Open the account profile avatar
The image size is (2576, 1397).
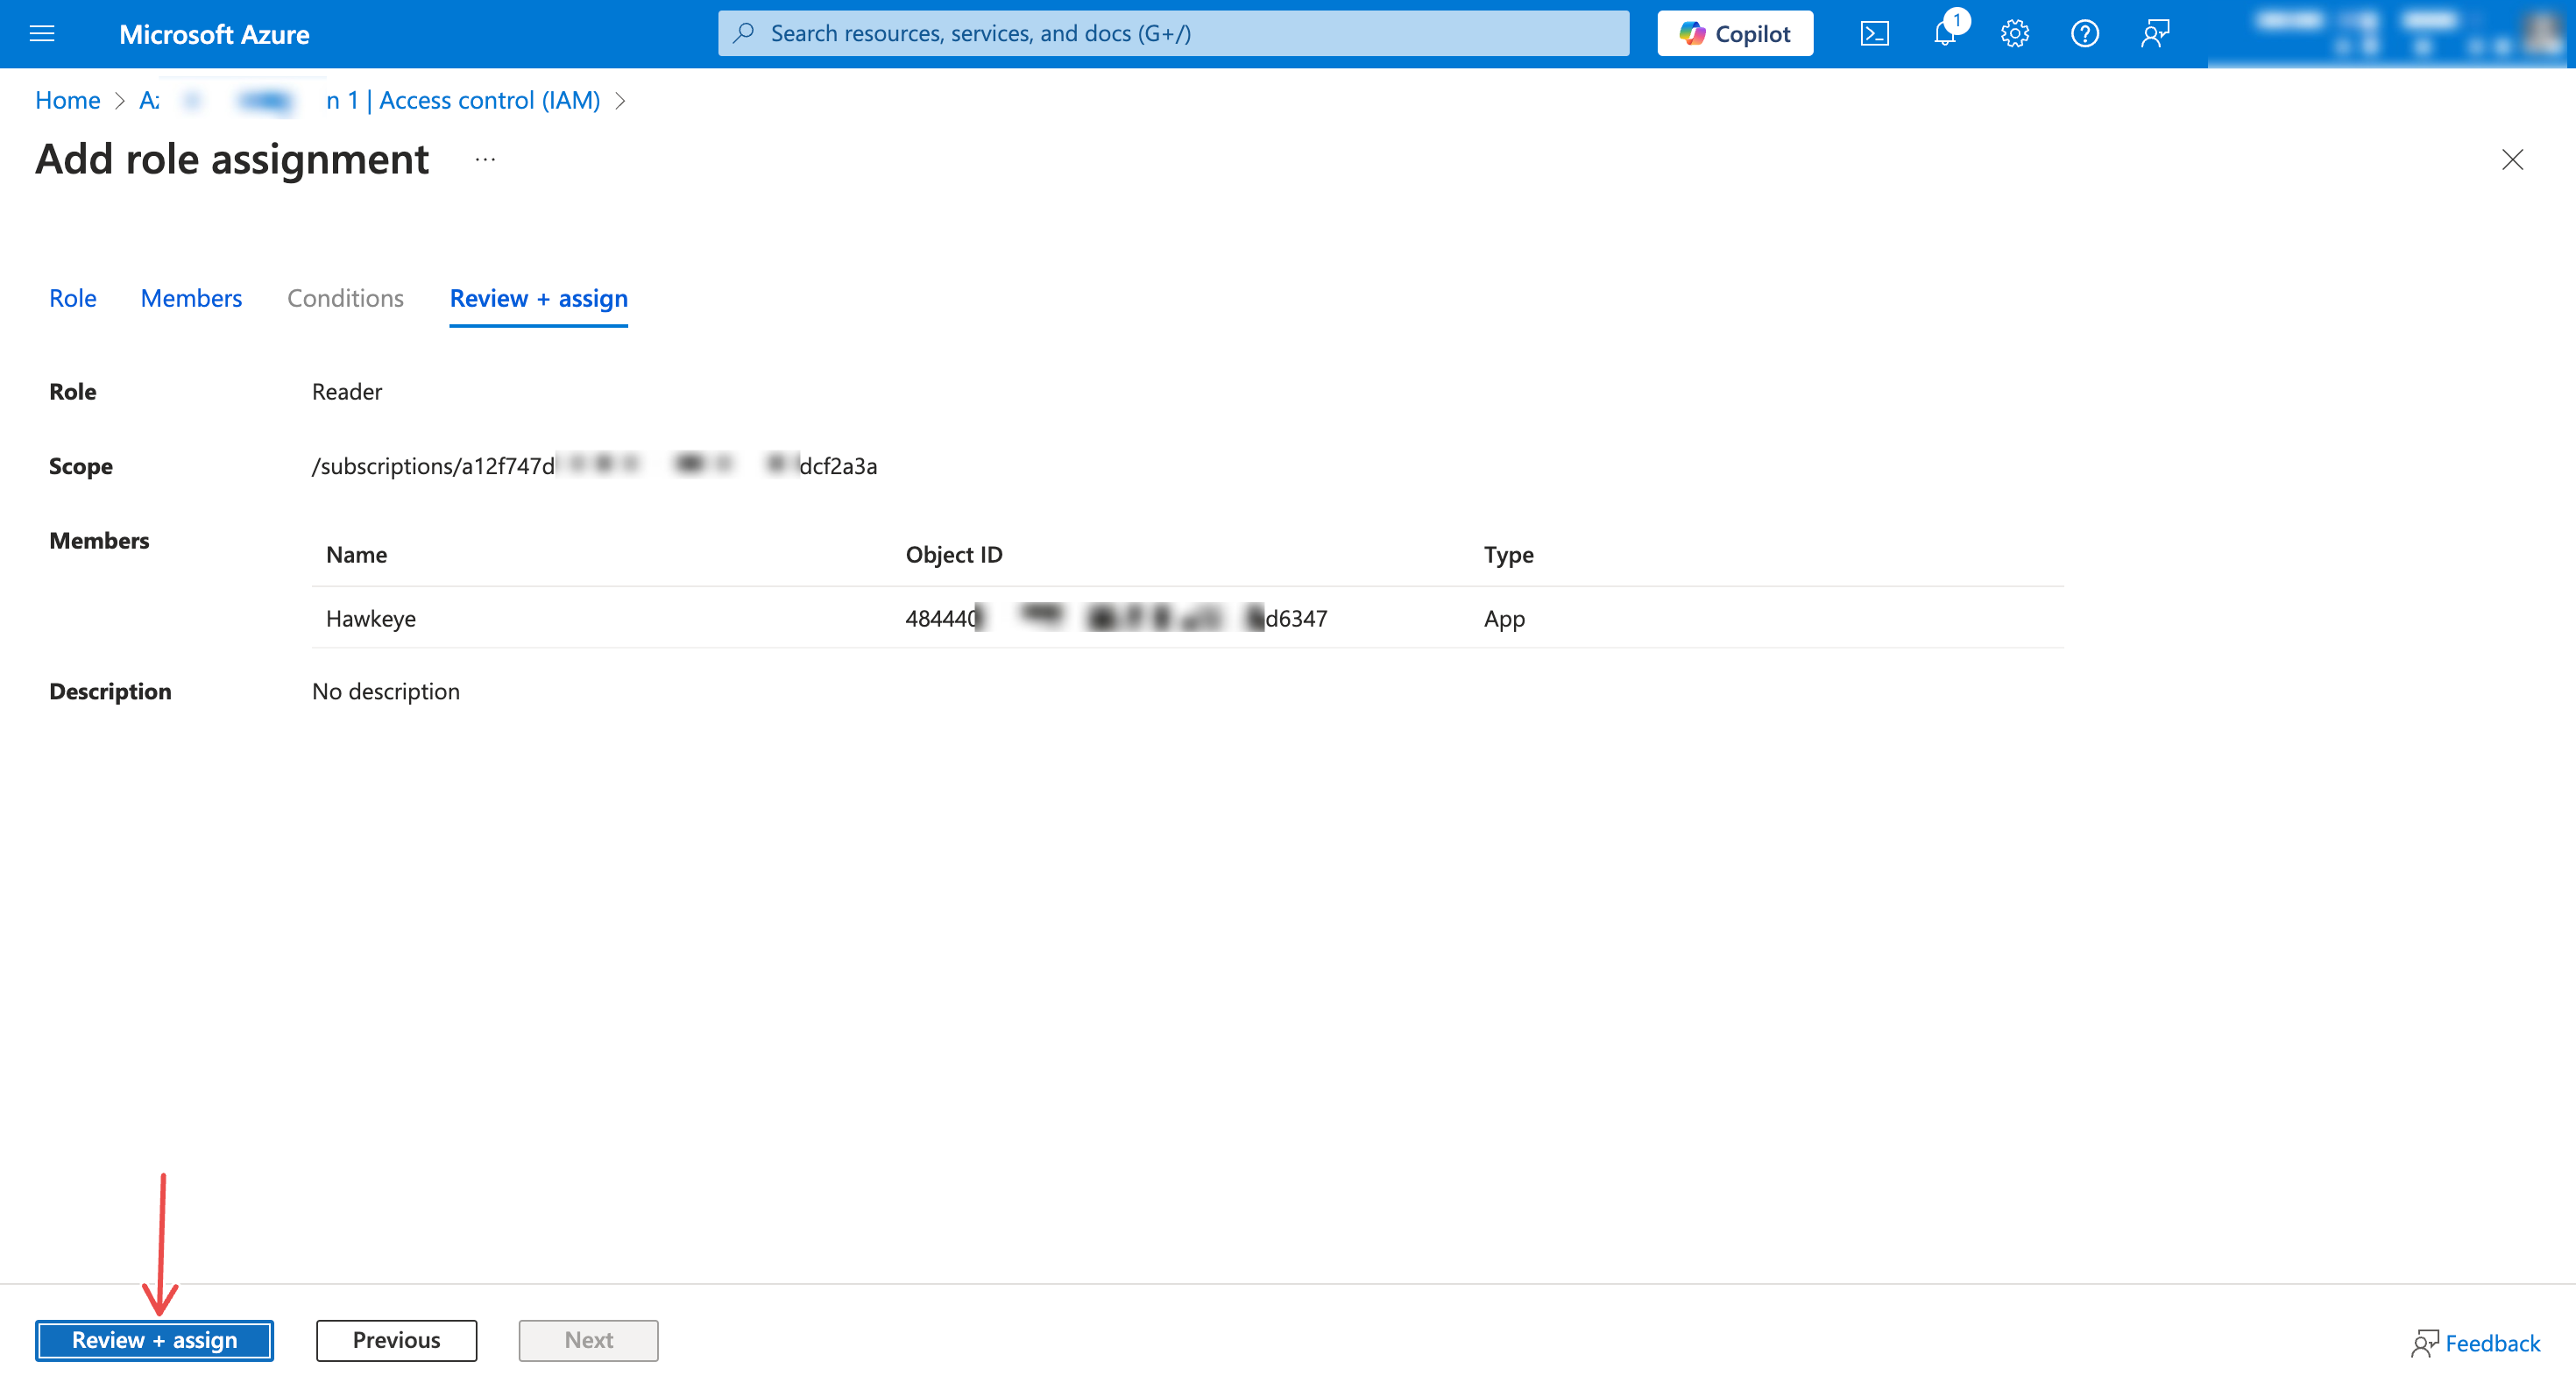[x=2541, y=33]
